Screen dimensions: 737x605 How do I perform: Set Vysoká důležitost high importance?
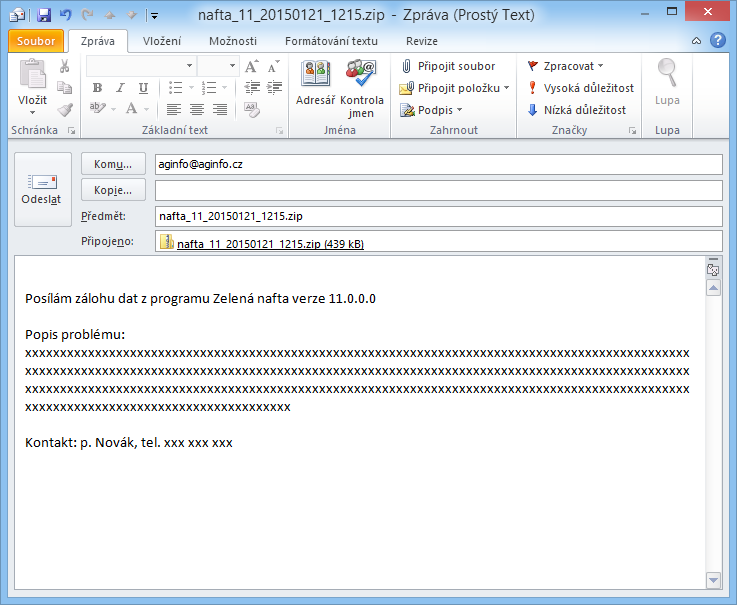click(581, 88)
